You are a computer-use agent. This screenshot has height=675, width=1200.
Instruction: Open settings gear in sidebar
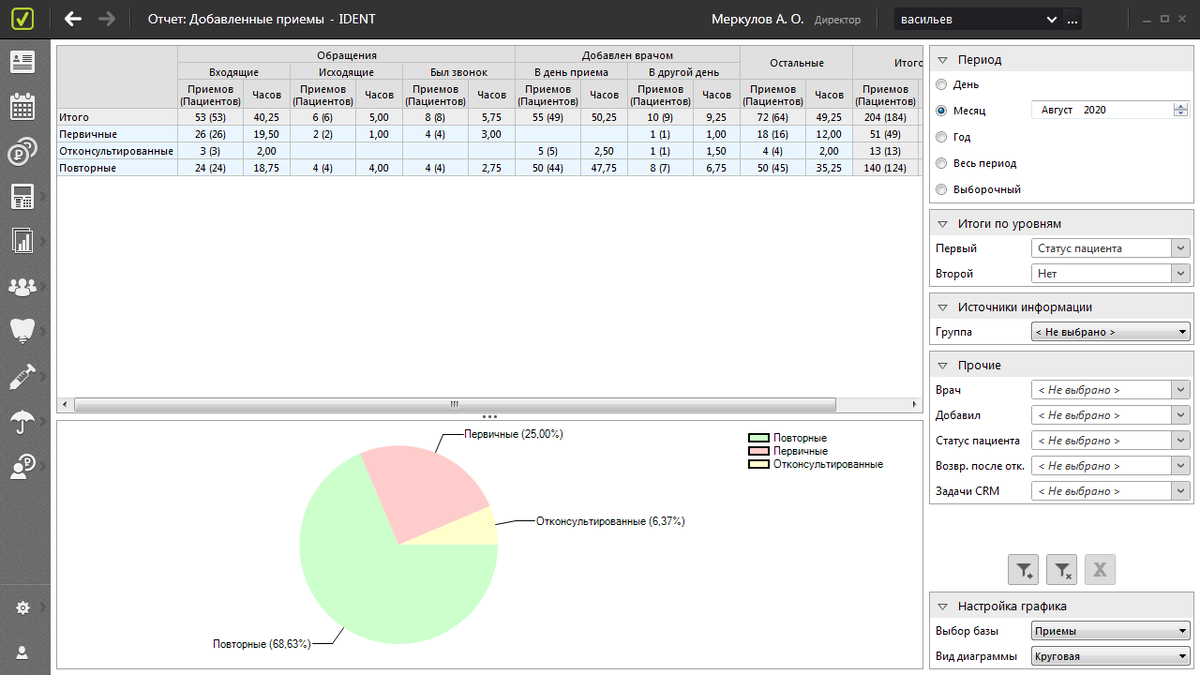22,608
